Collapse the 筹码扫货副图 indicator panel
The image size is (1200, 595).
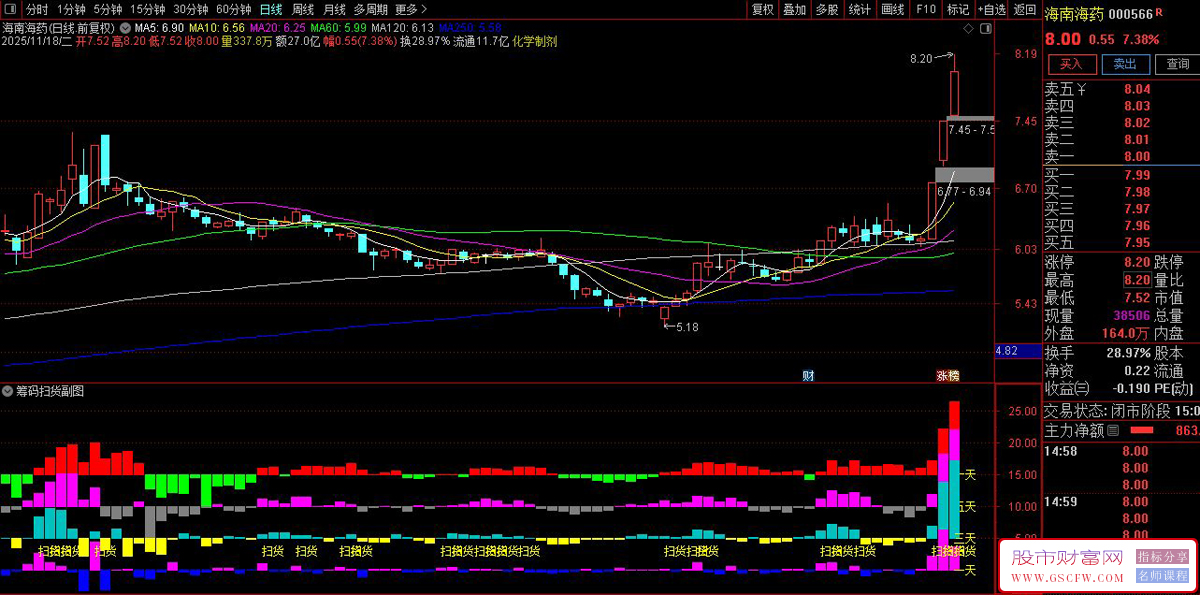click(8, 391)
